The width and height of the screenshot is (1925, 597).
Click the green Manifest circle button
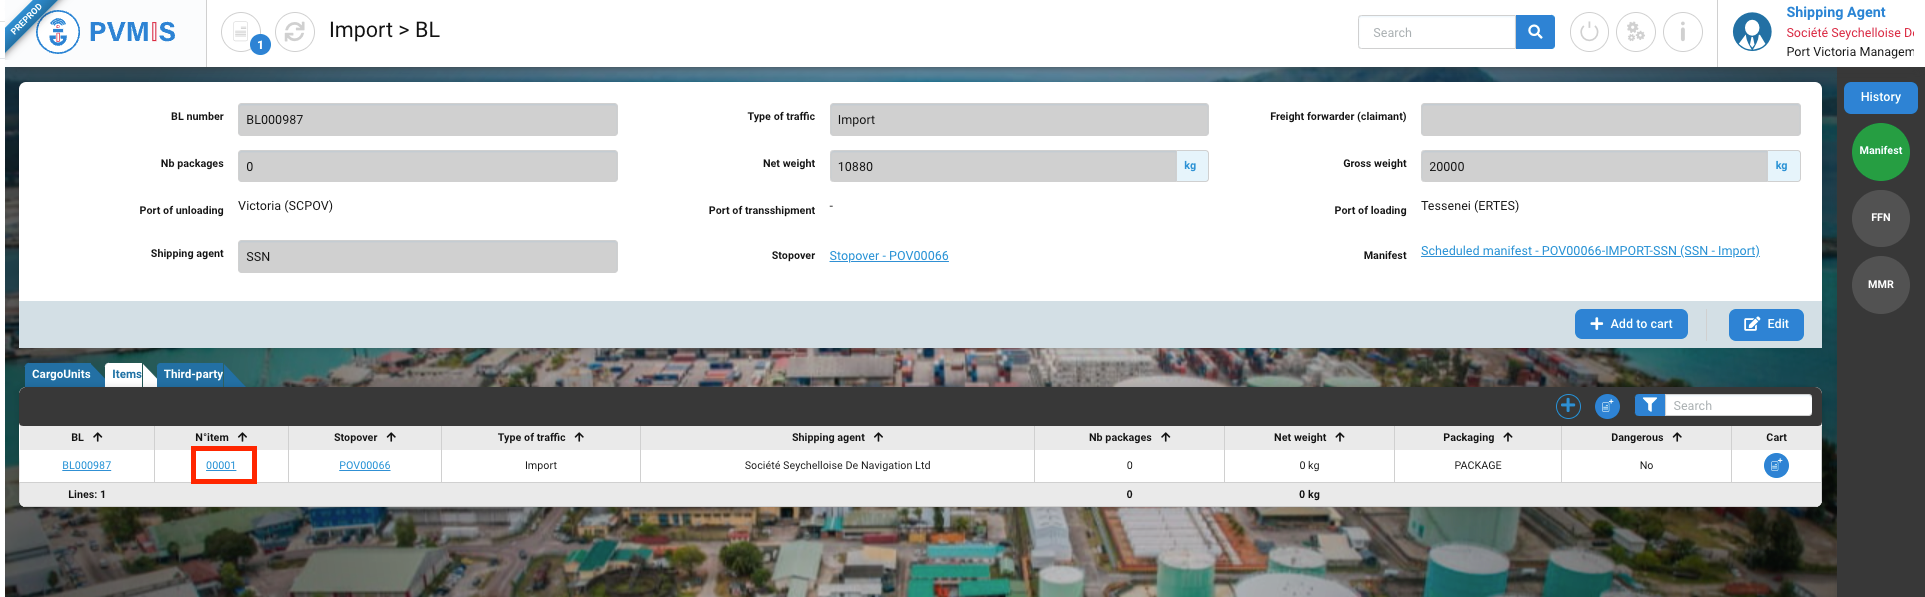[1880, 151]
